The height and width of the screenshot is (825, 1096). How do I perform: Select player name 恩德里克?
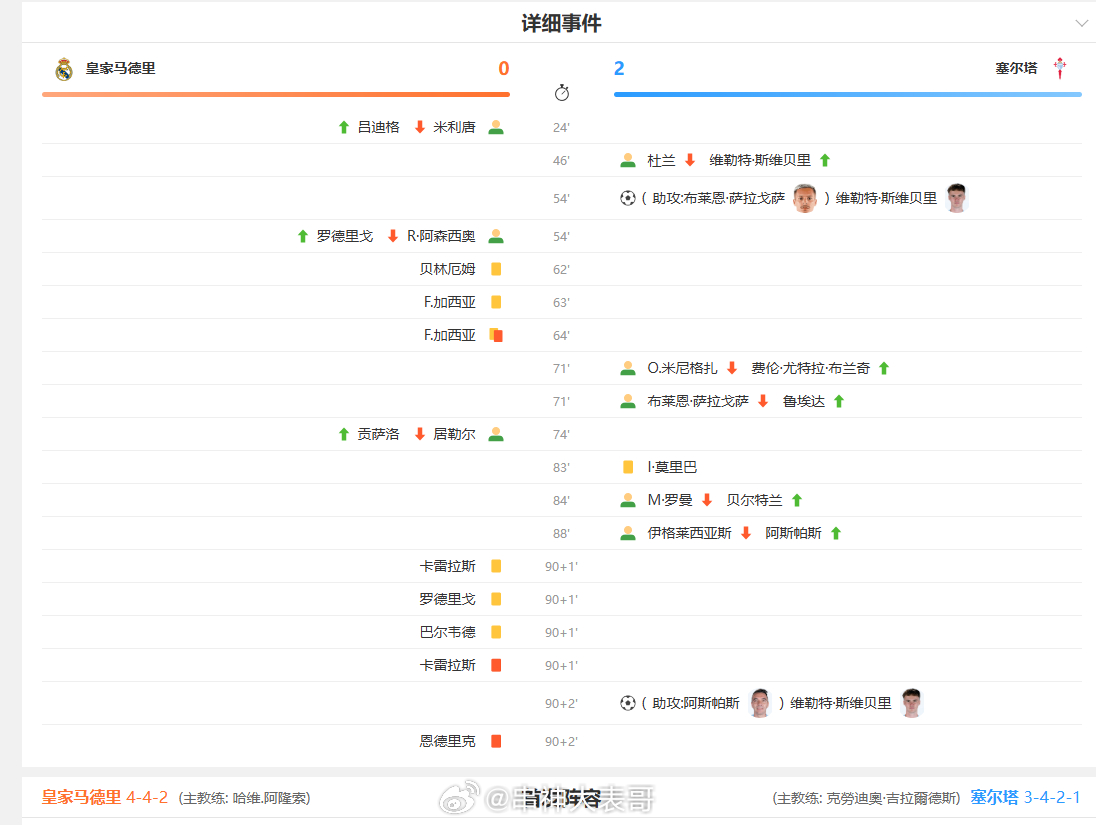(447, 741)
